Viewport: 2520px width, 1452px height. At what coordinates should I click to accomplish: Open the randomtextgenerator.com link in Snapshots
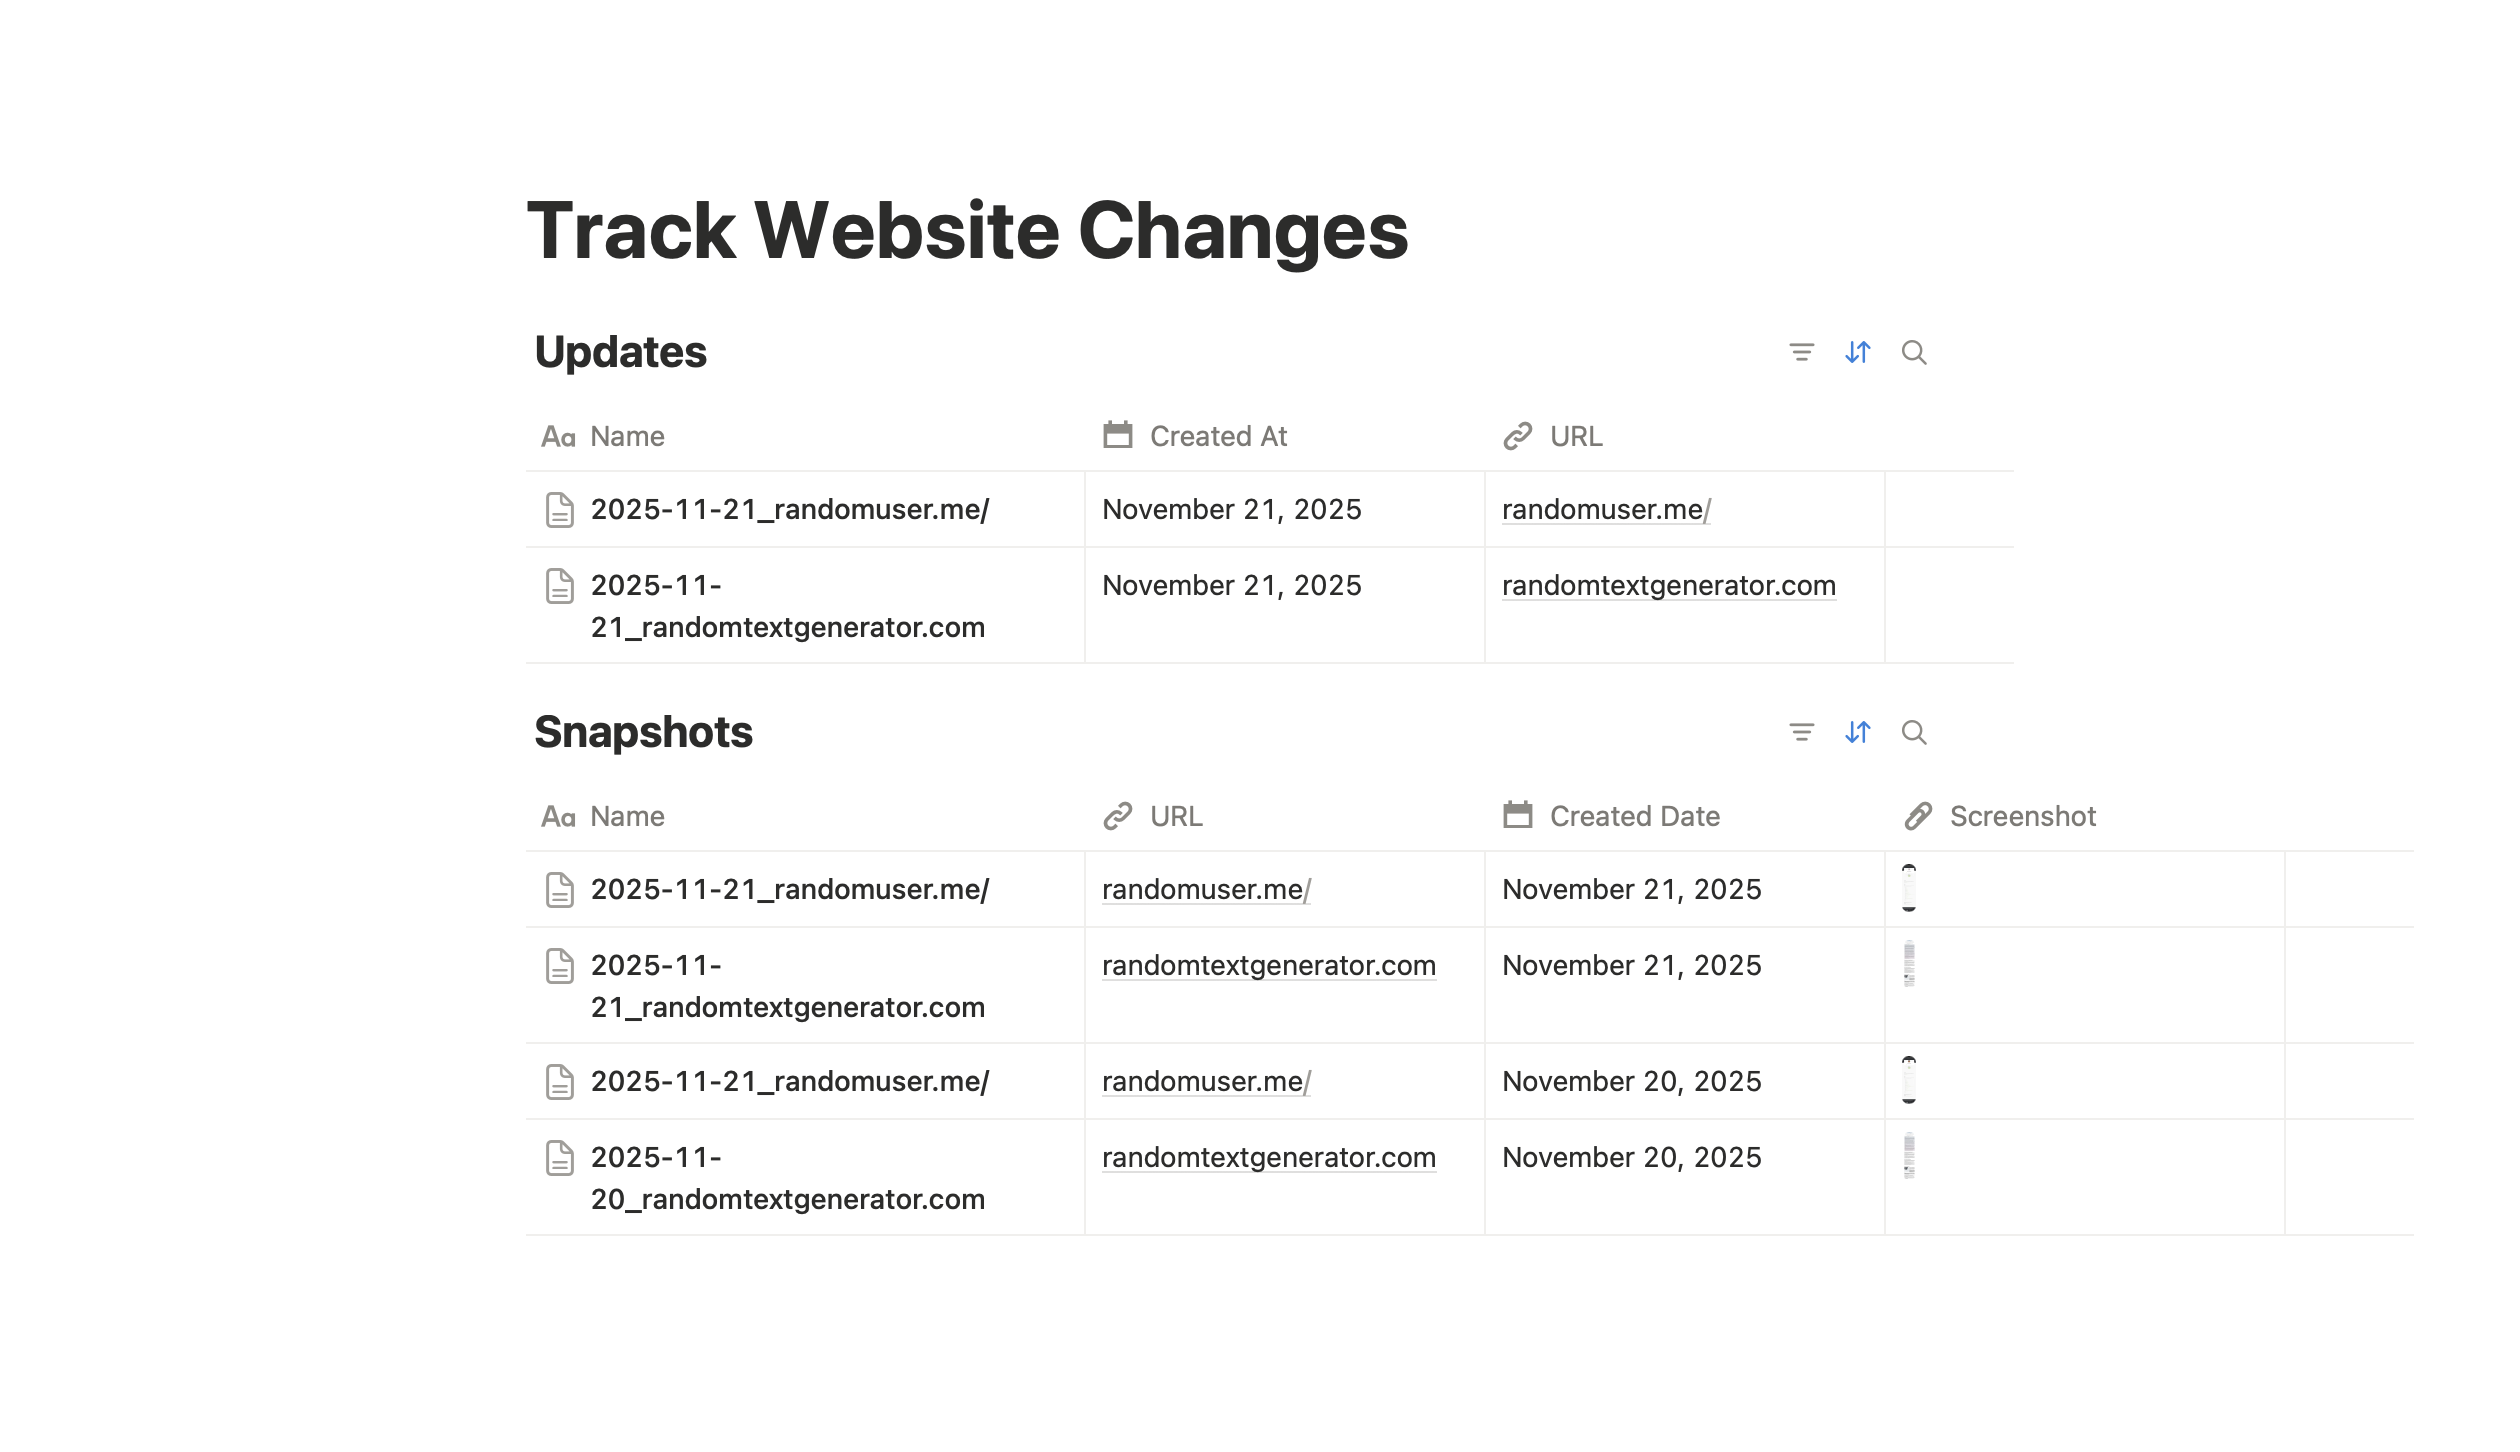tap(1268, 965)
